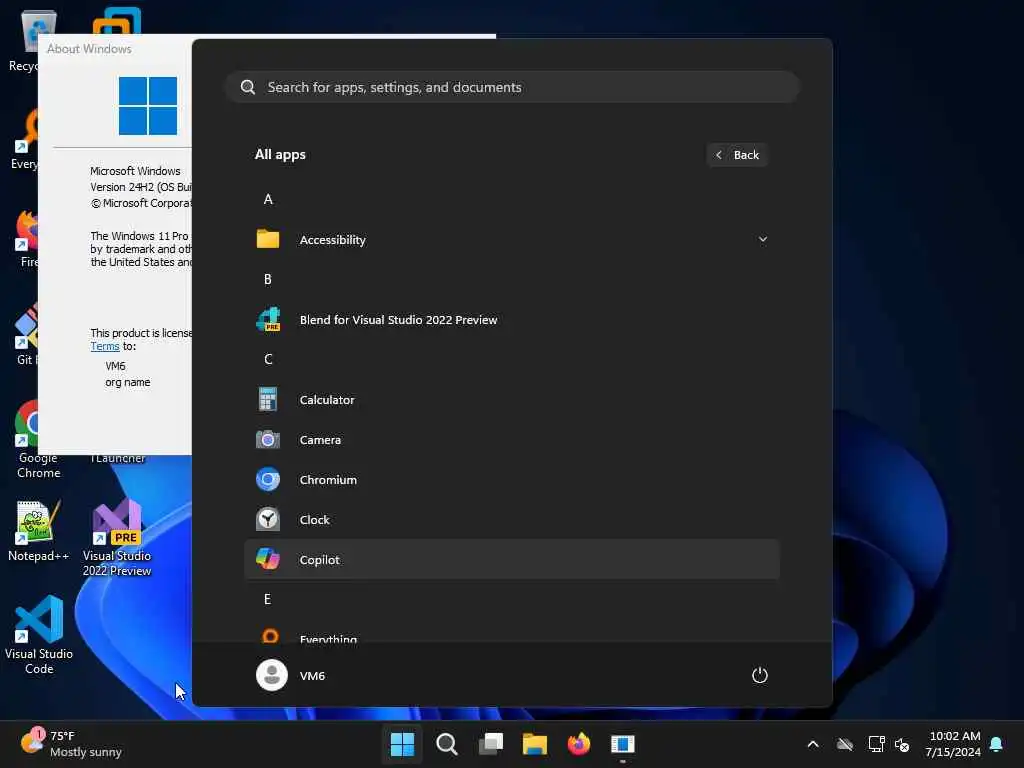Viewport: 1024px width, 768px height.
Task: Open Task View from taskbar
Action: 490,744
